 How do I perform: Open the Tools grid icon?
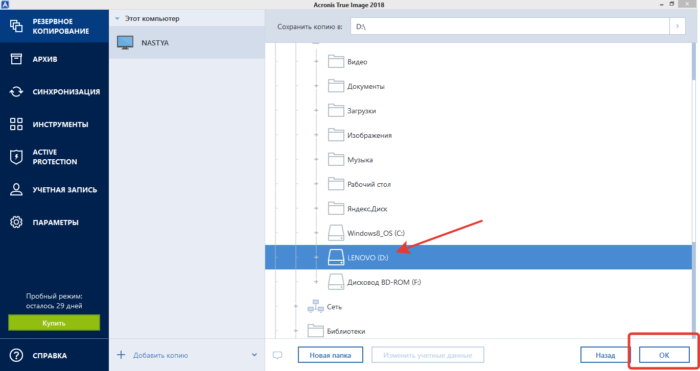(16, 124)
